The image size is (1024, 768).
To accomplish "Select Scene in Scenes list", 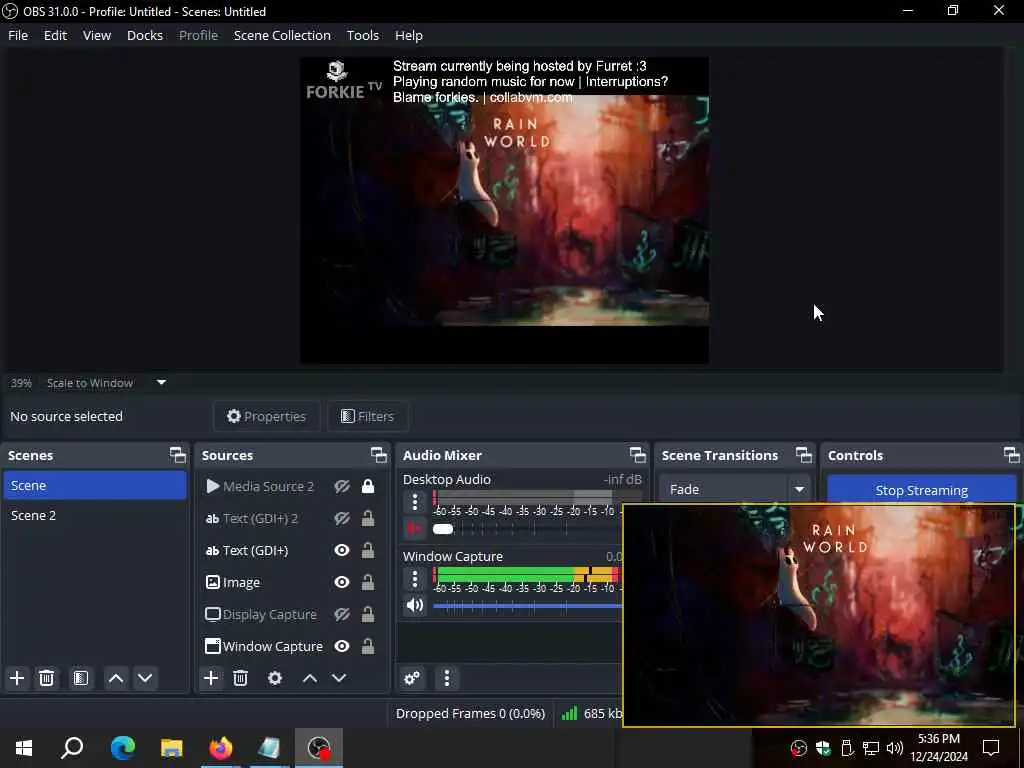I will coord(95,485).
